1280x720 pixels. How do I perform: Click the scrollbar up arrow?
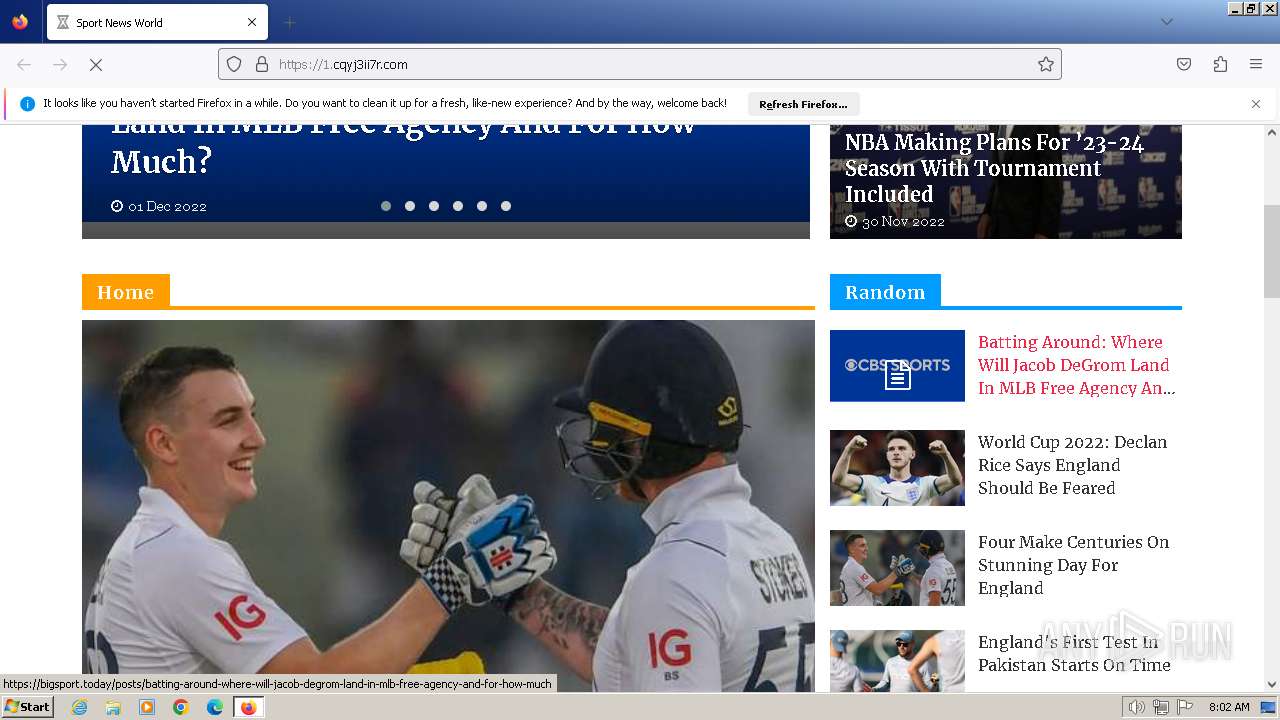[x=1272, y=132]
